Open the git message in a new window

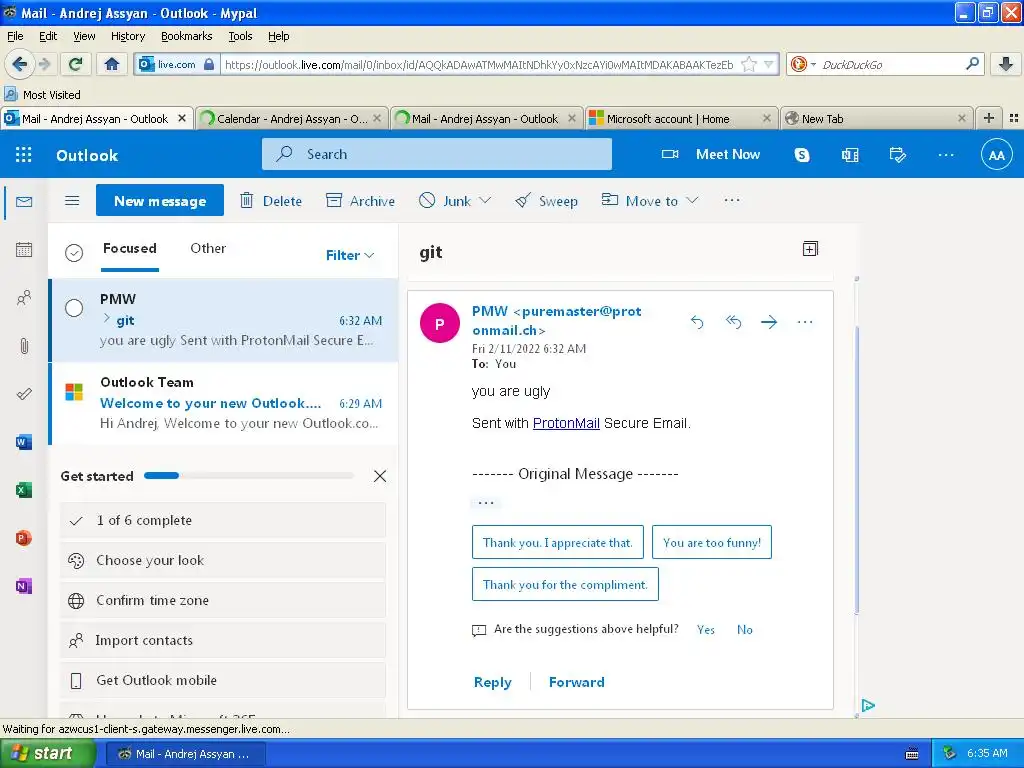(x=810, y=249)
